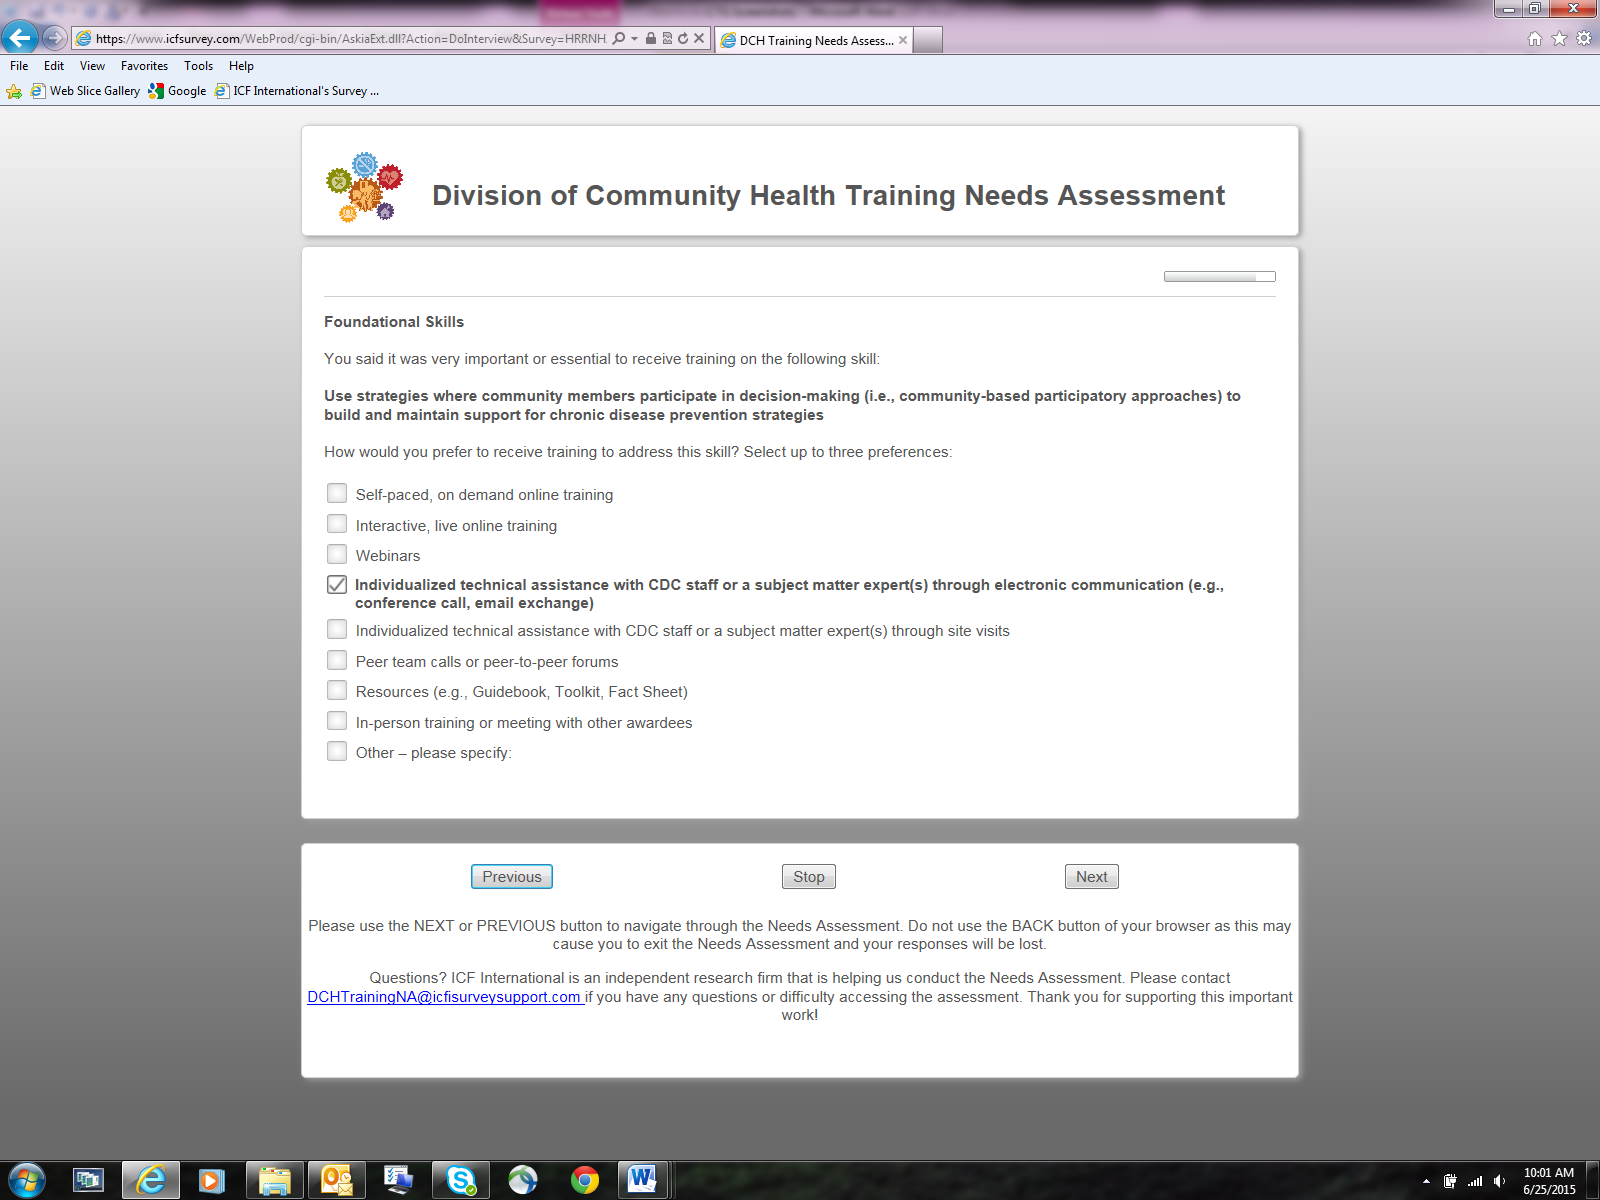This screenshot has height=1200, width=1600.
Task: Click the add to favorites bar star icon
Action: [14, 91]
